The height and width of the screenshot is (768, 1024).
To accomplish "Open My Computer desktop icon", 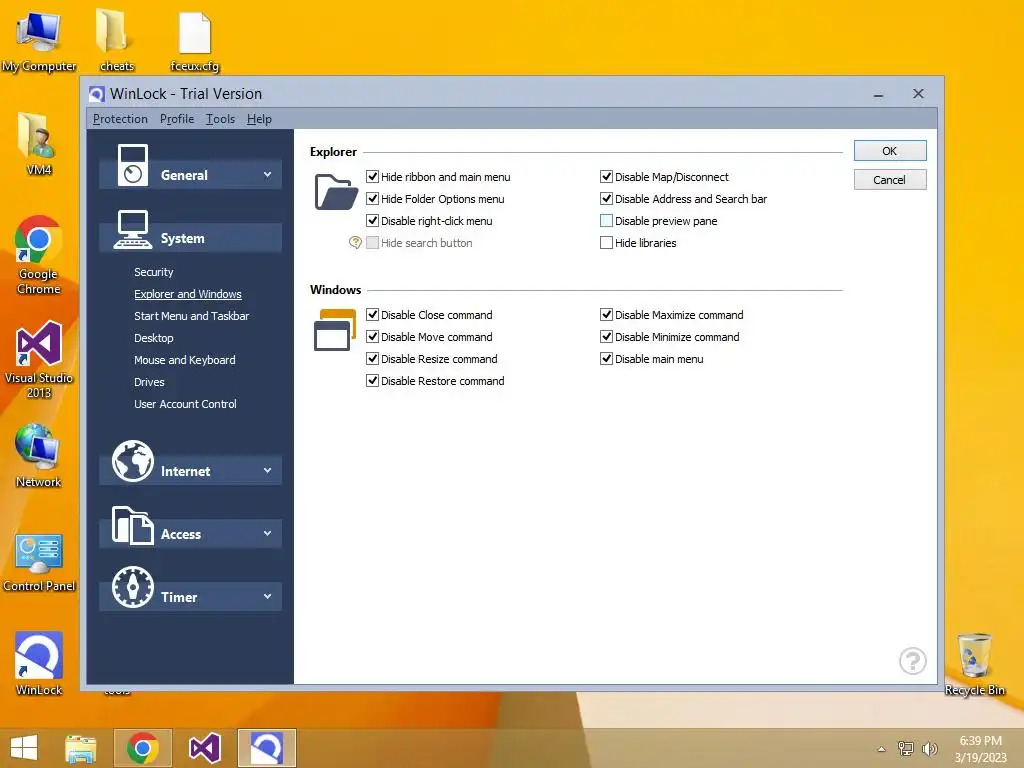I will [x=39, y=40].
